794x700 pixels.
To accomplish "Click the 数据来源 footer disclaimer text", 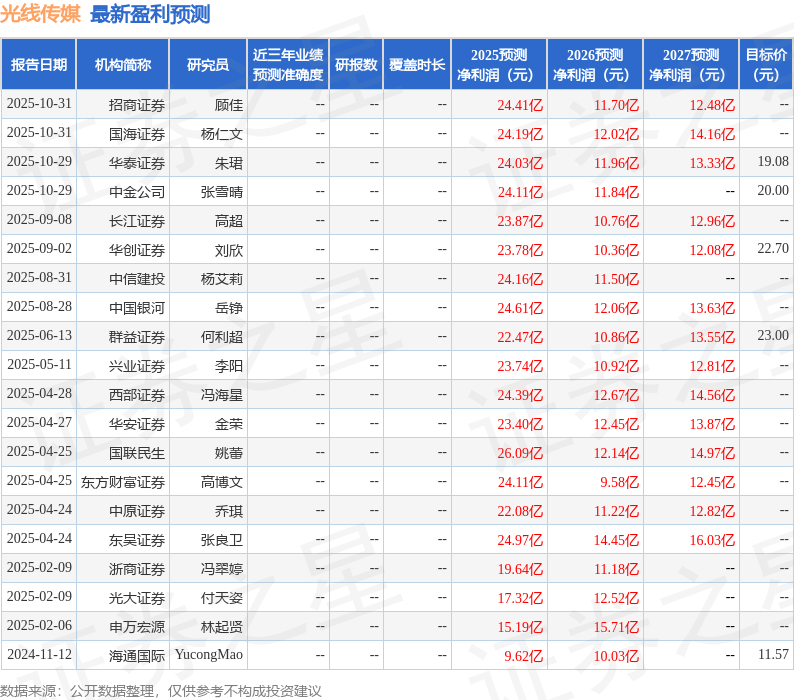I will click(x=161, y=691).
